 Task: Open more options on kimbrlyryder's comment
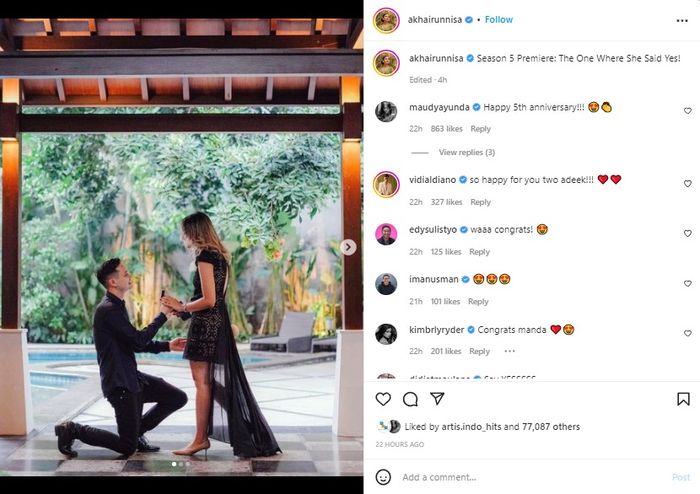point(509,351)
